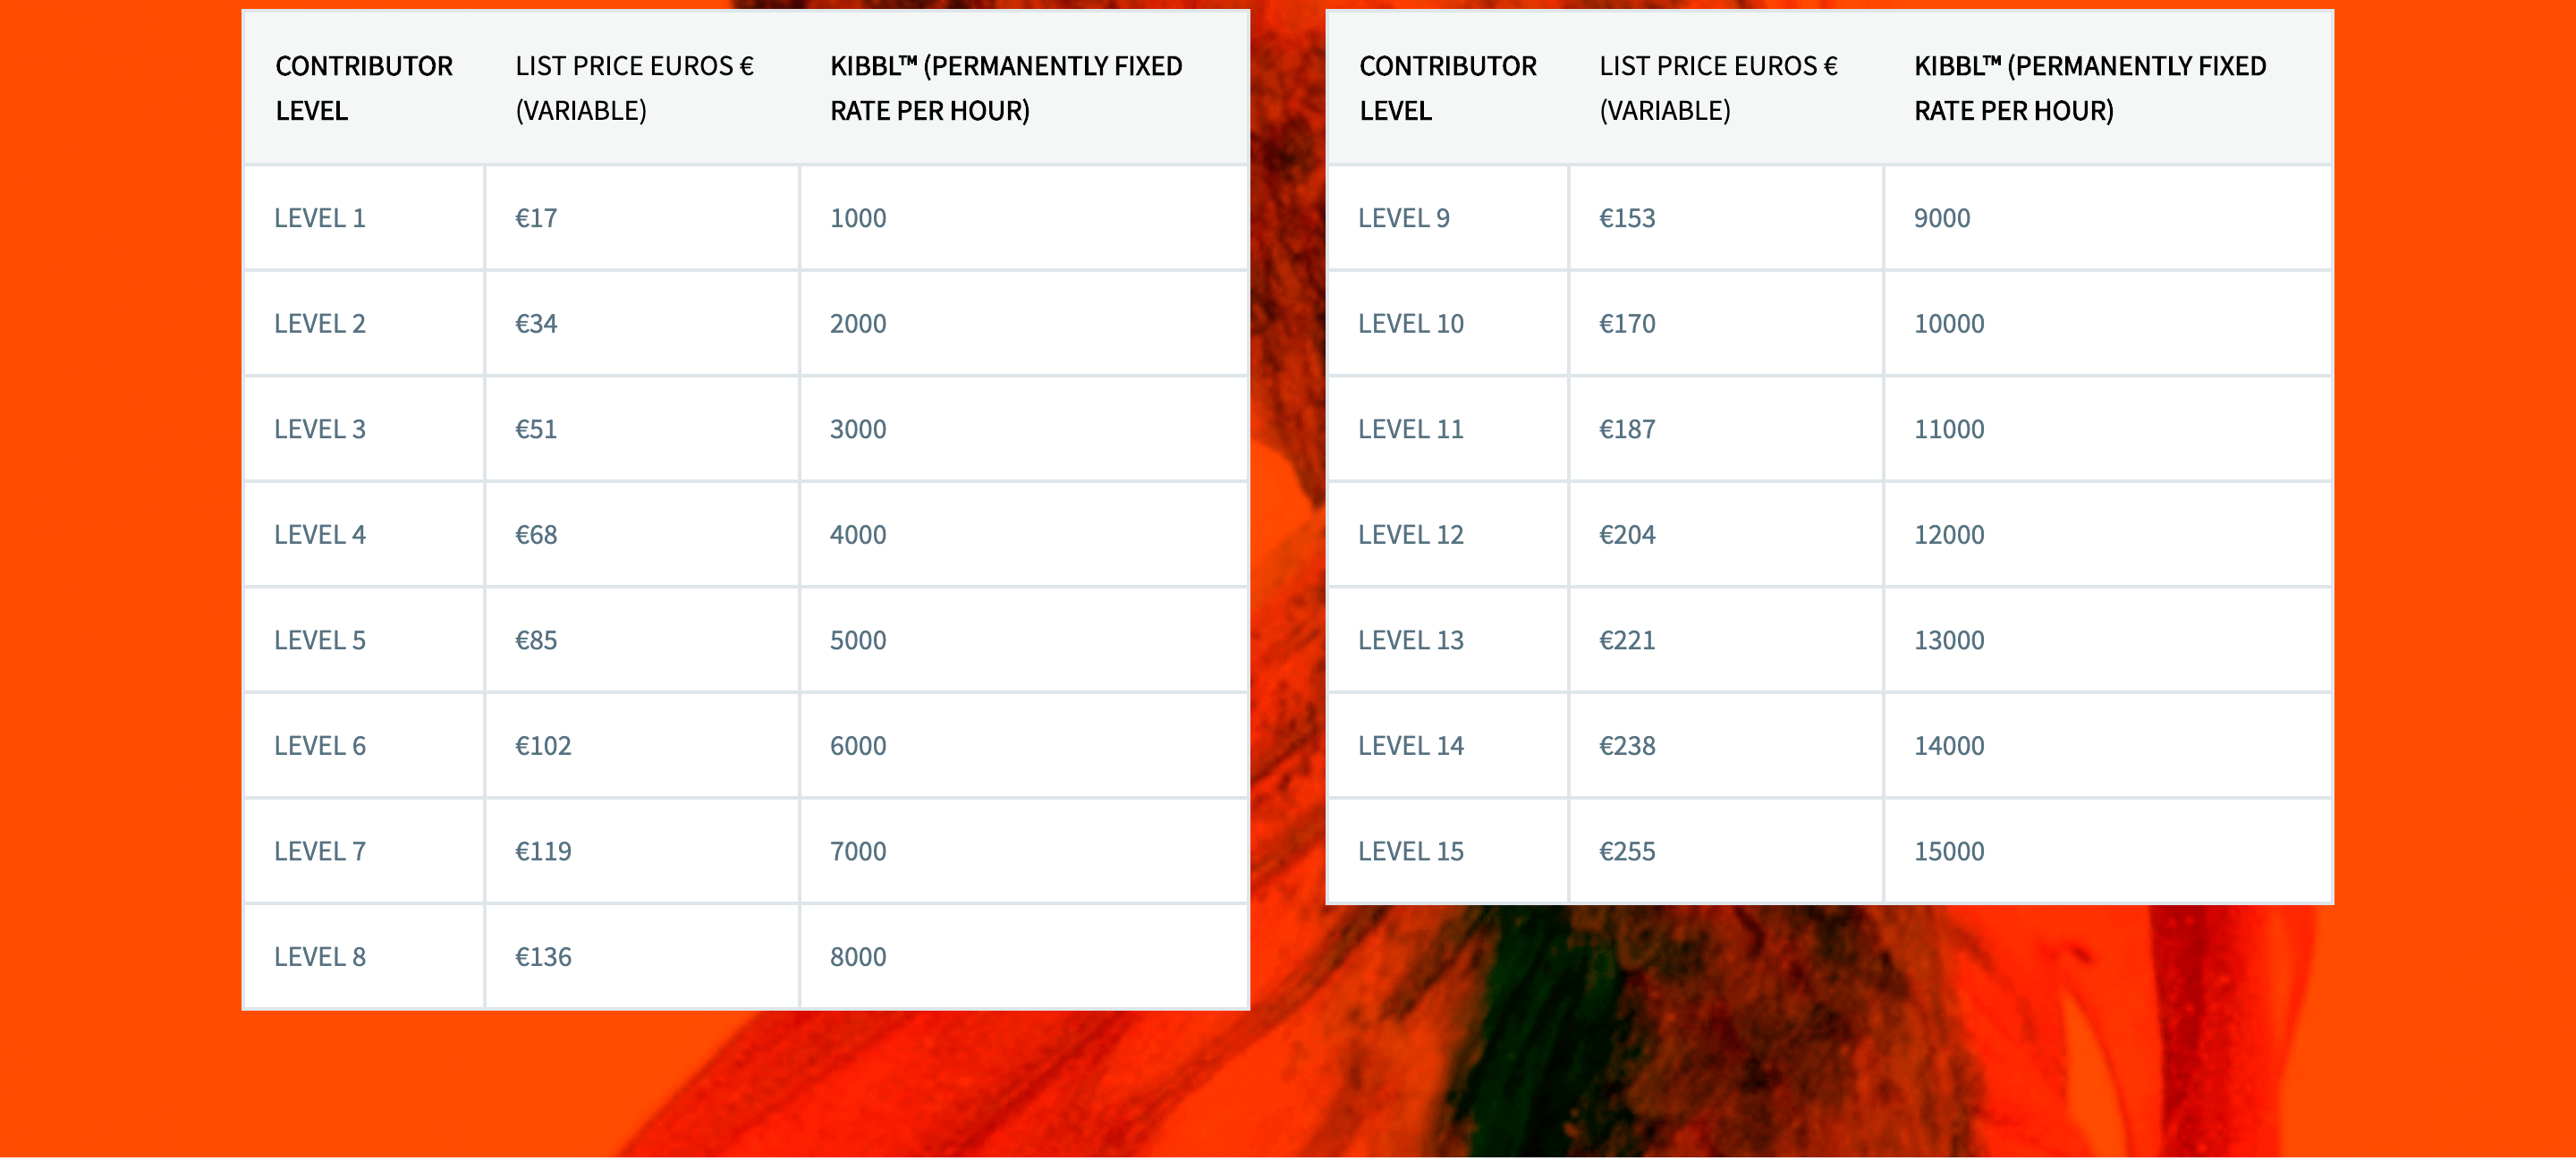Click the 1000 KIBBL rate cell
Image resolution: width=2576 pixels, height=1169 pixels.
tap(1025, 218)
